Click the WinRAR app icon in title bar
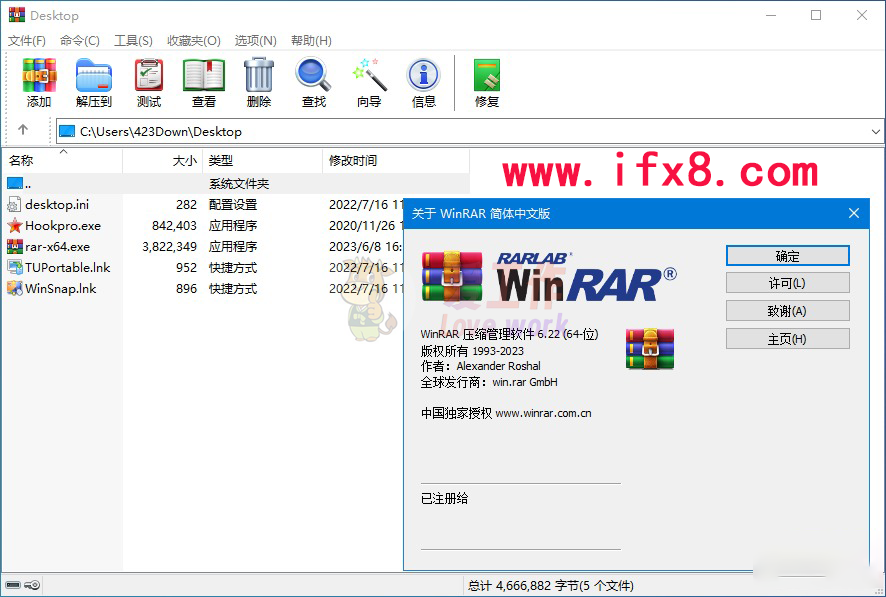Viewport: 886px width, 597px height. point(16,15)
